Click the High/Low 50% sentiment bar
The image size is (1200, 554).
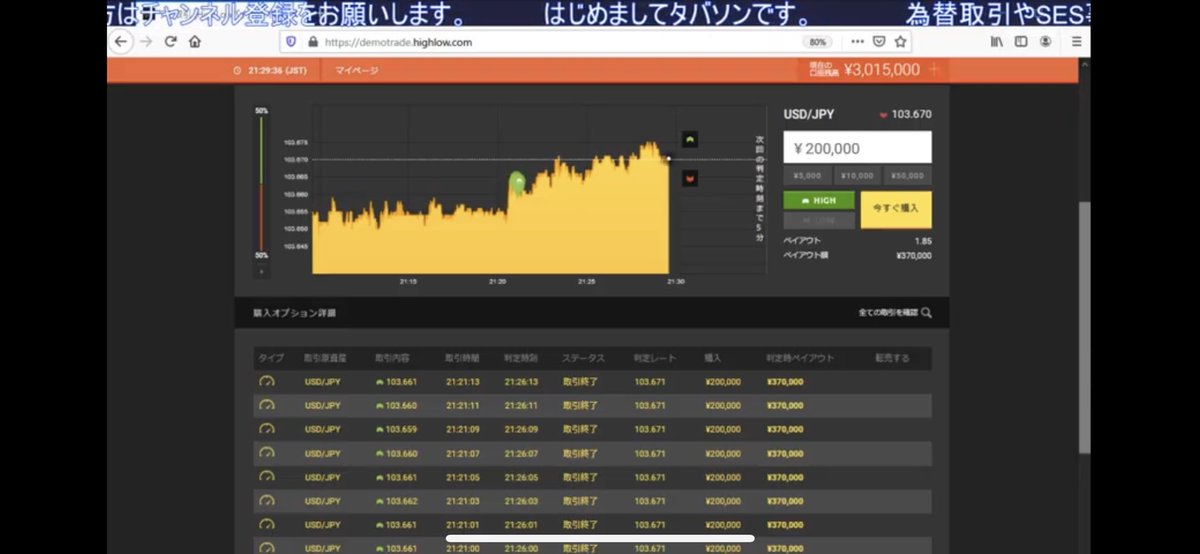tap(262, 182)
